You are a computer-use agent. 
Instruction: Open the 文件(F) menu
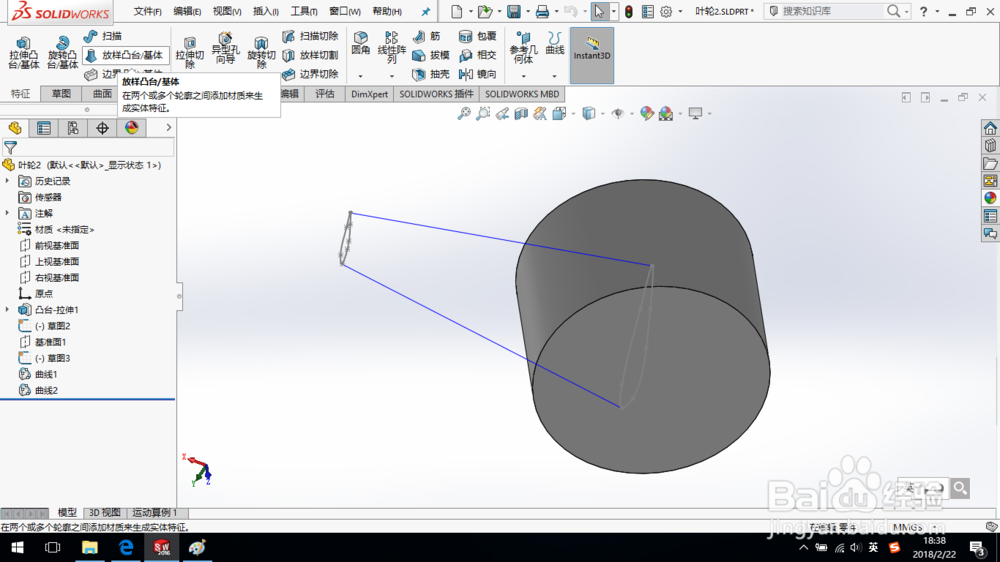tap(147, 11)
